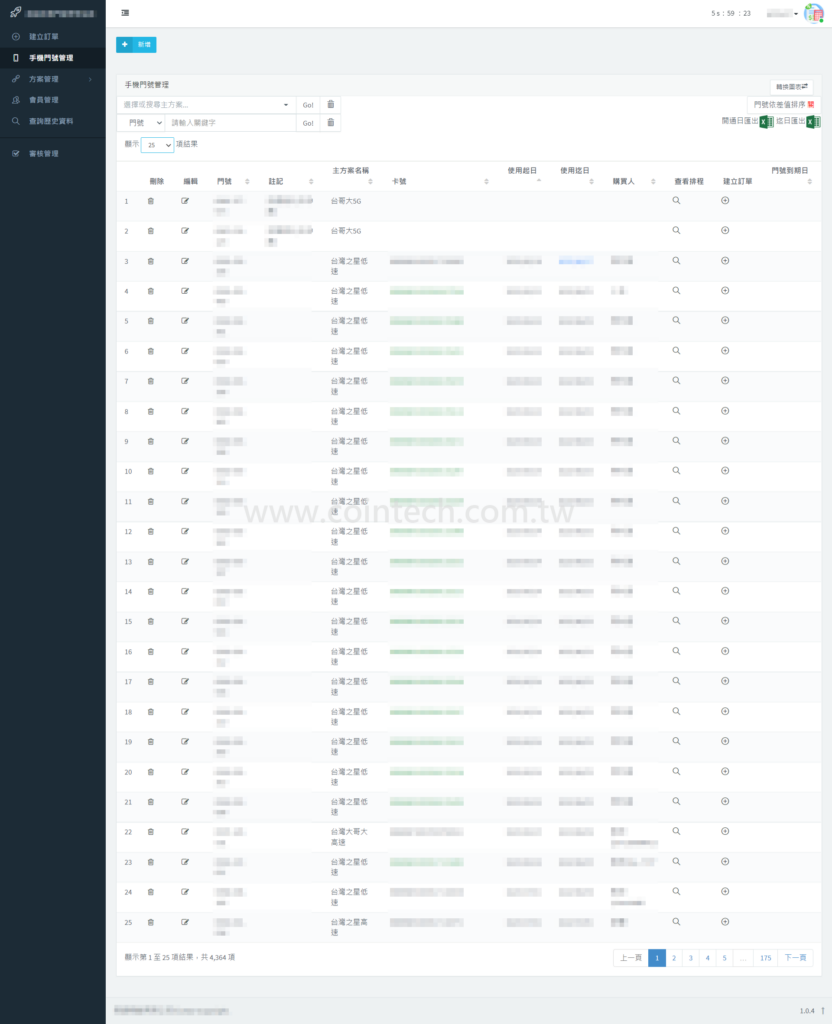
Task: Click the Excel icon for 迄日匯出
Action: [813, 121]
